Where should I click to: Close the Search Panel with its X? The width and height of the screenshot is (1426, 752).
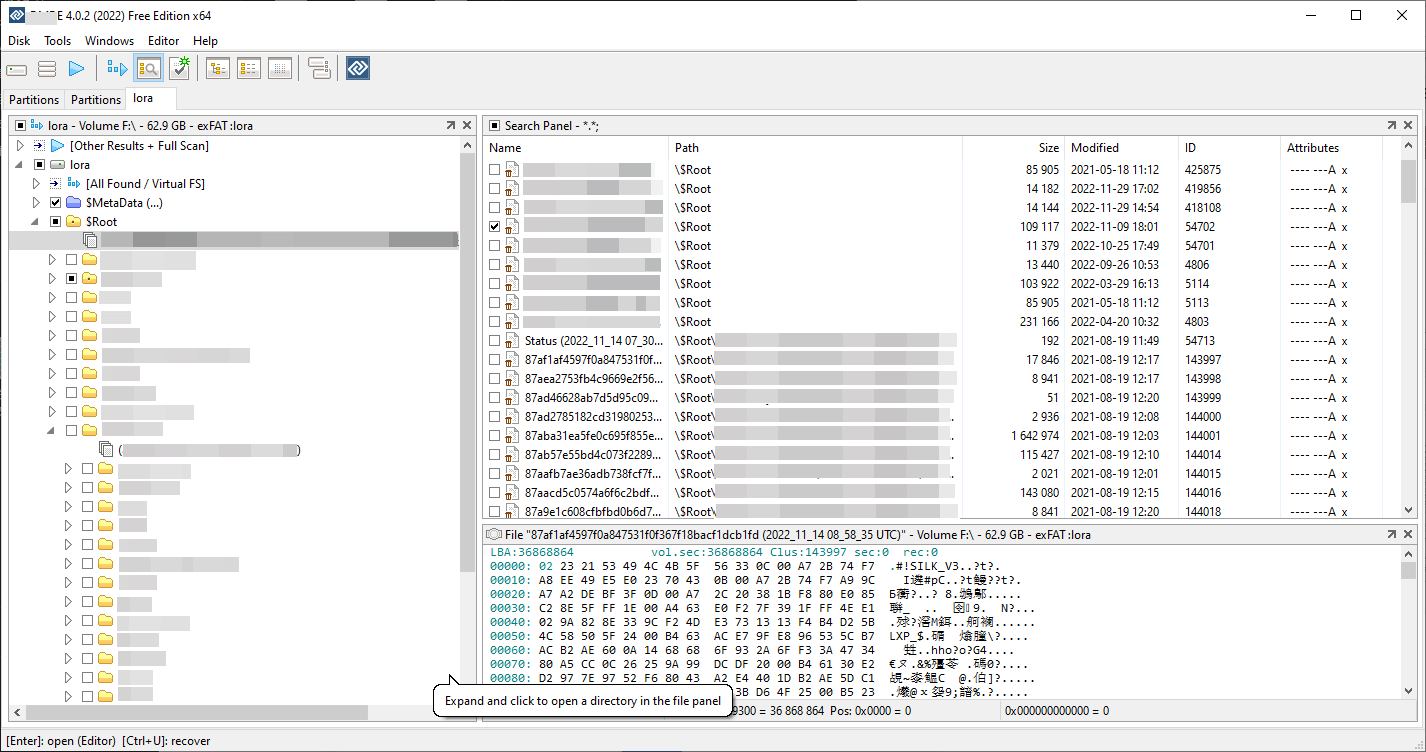pos(1408,125)
